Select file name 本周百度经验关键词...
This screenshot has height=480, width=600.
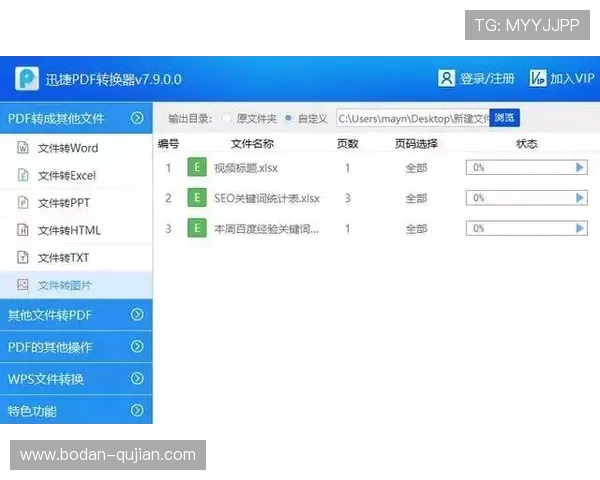point(266,229)
